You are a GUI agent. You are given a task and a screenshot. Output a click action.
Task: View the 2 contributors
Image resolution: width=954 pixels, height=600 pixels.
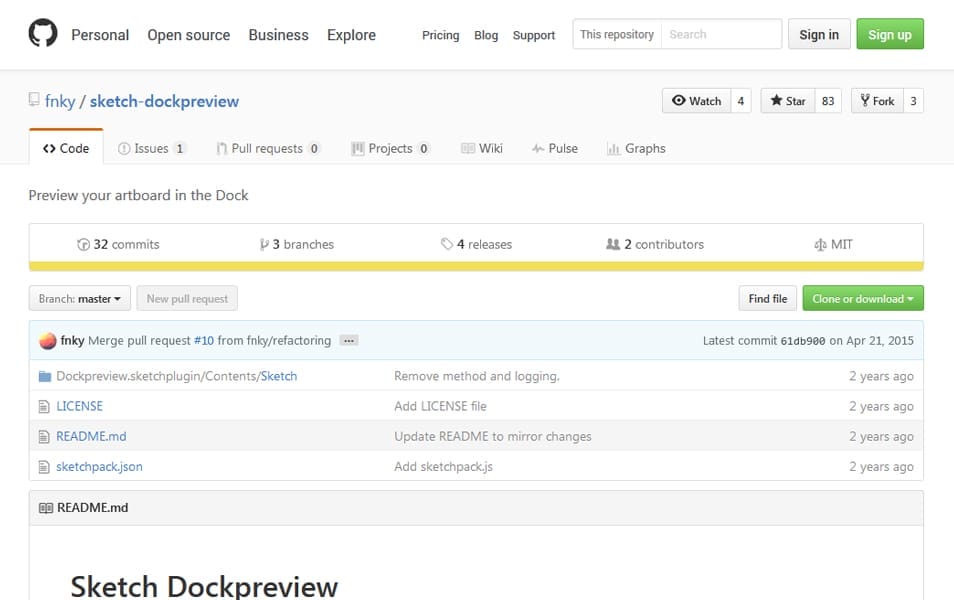click(655, 245)
